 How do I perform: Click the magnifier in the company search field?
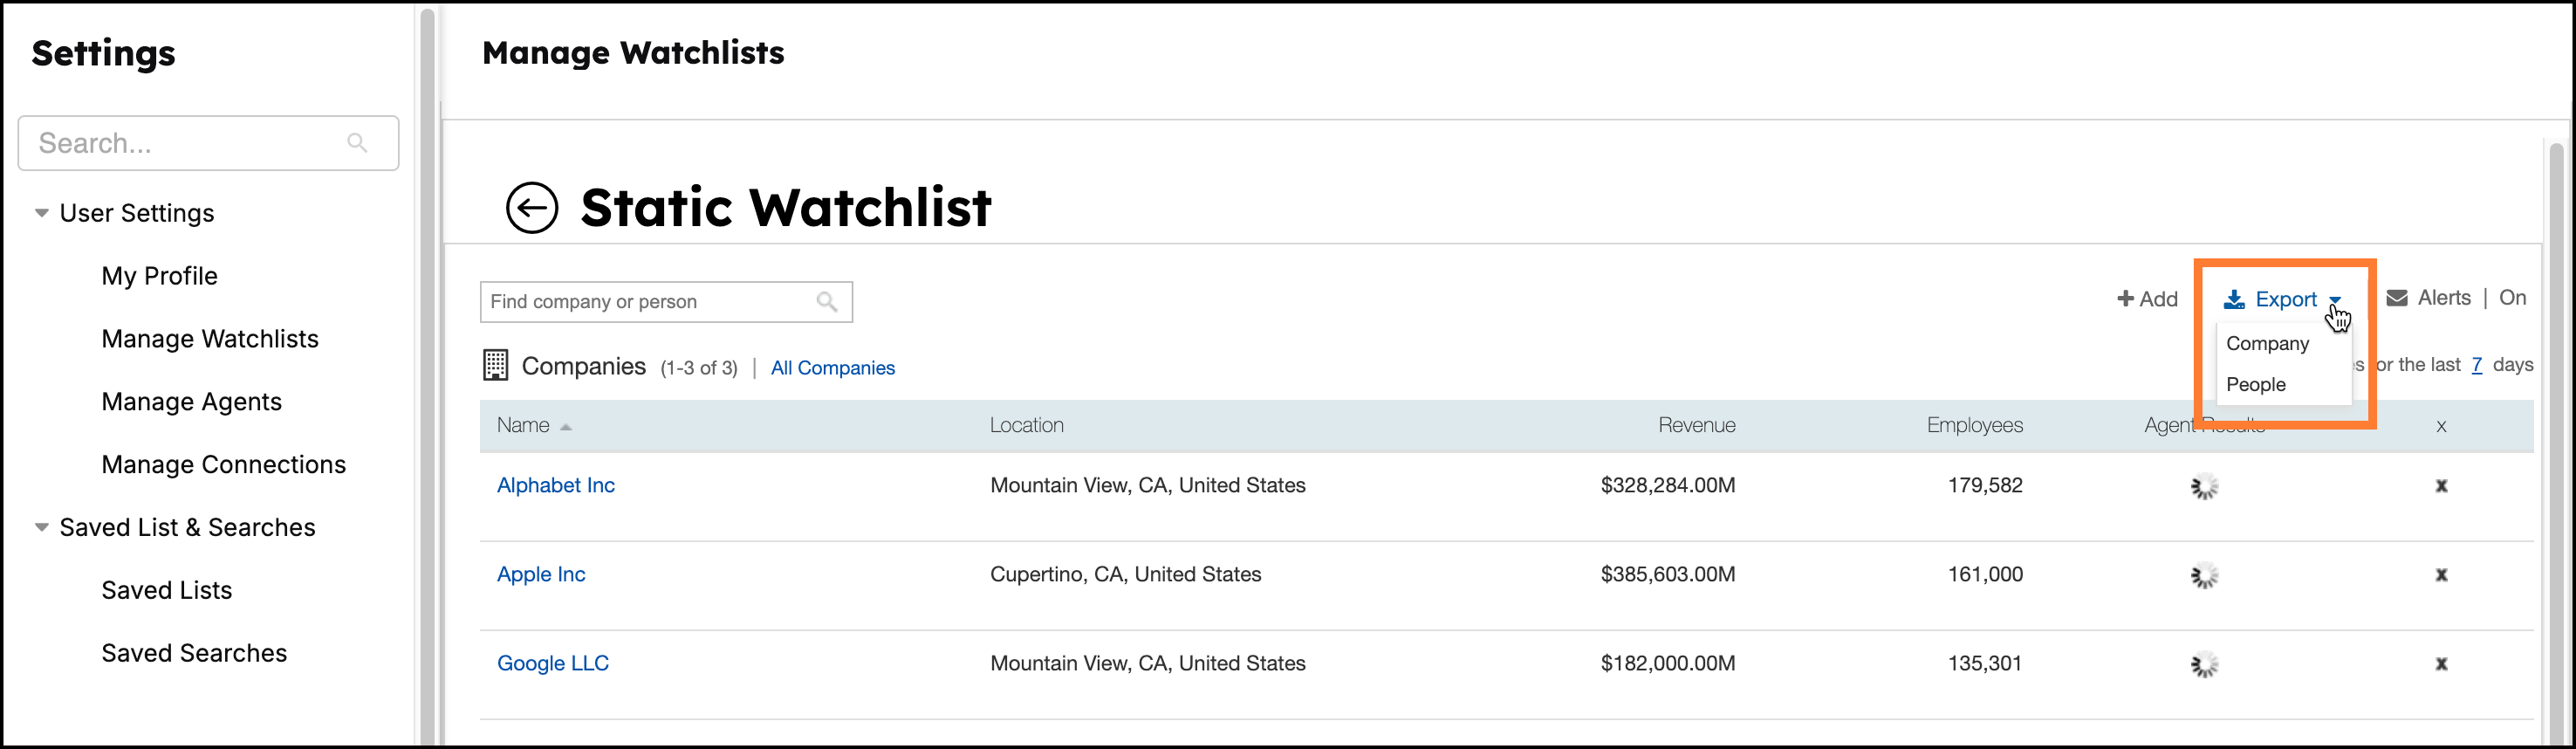point(827,301)
